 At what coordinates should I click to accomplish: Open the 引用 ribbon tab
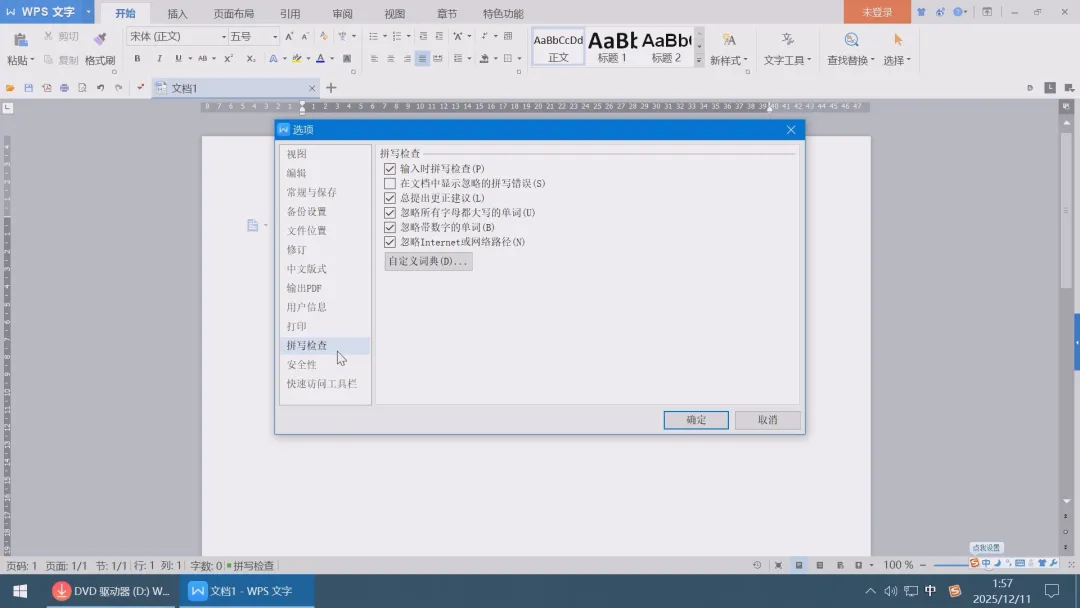[290, 13]
